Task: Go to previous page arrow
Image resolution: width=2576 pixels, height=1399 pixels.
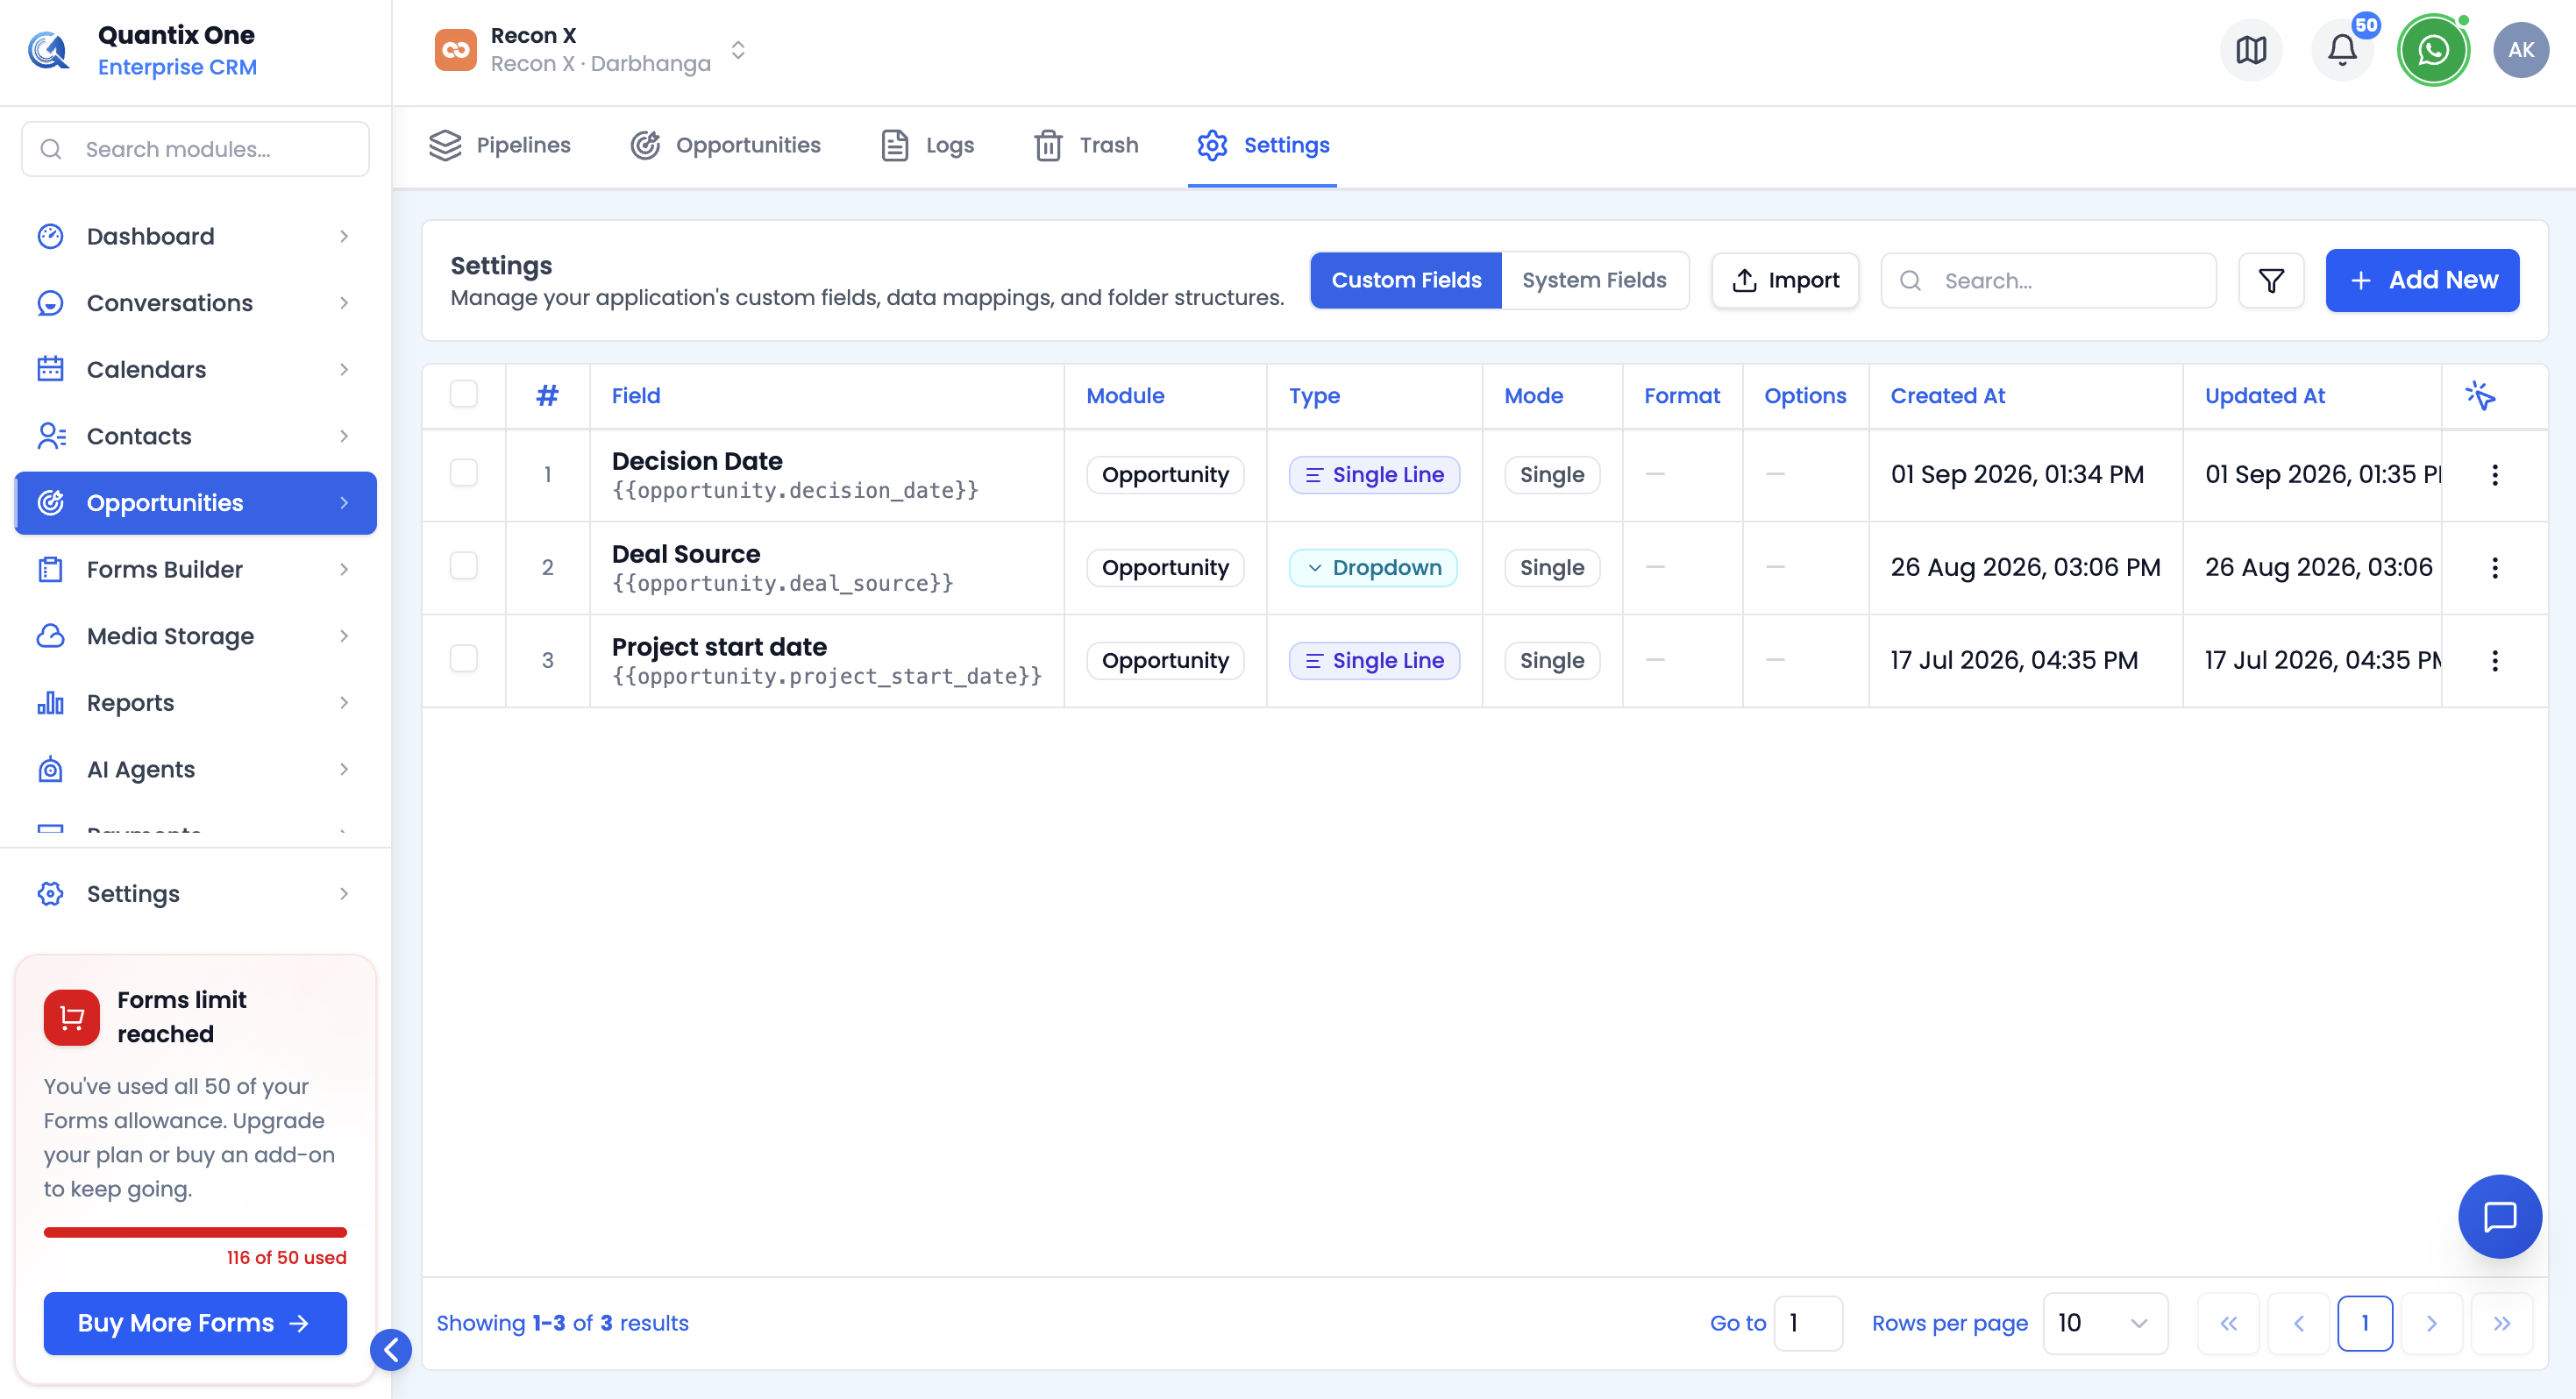Action: point(2298,1324)
